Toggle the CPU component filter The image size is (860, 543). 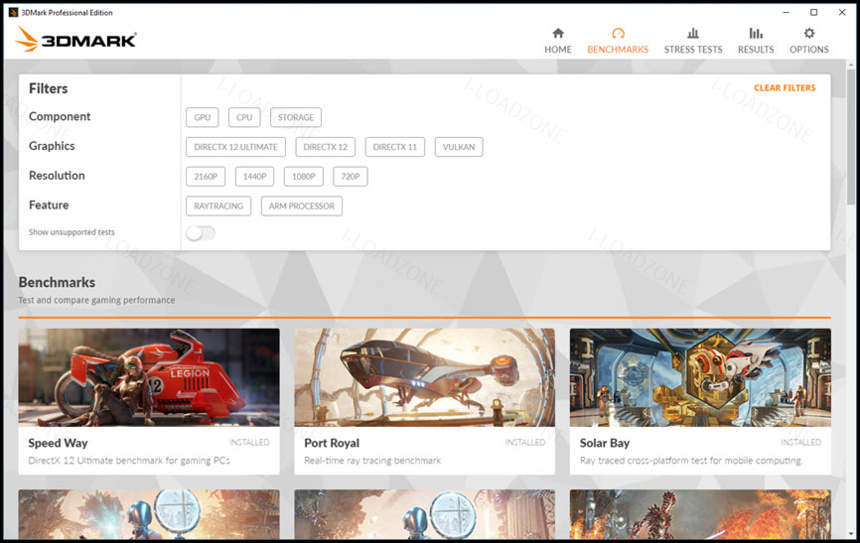click(x=244, y=117)
